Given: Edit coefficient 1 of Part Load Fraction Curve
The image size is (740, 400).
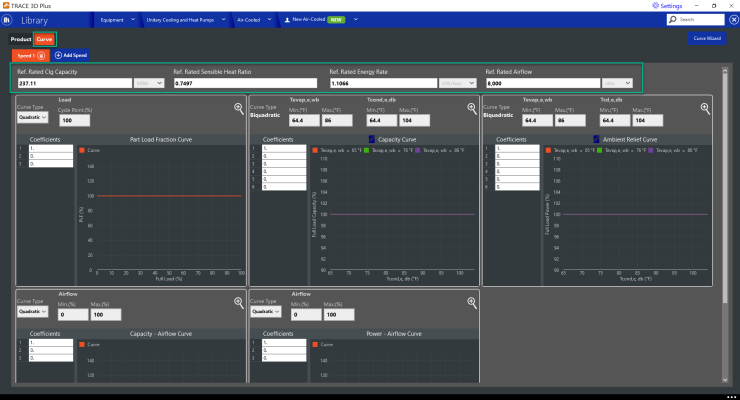Looking at the screenshot, I should [51, 148].
